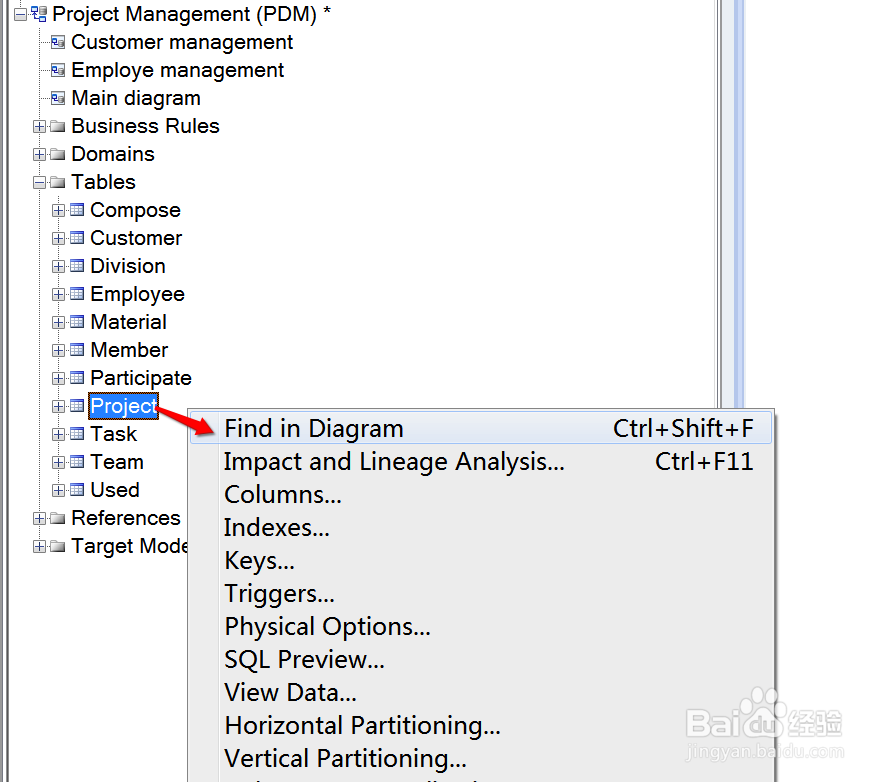Select the Participate table label
This screenshot has height=782, width=894.
141,378
